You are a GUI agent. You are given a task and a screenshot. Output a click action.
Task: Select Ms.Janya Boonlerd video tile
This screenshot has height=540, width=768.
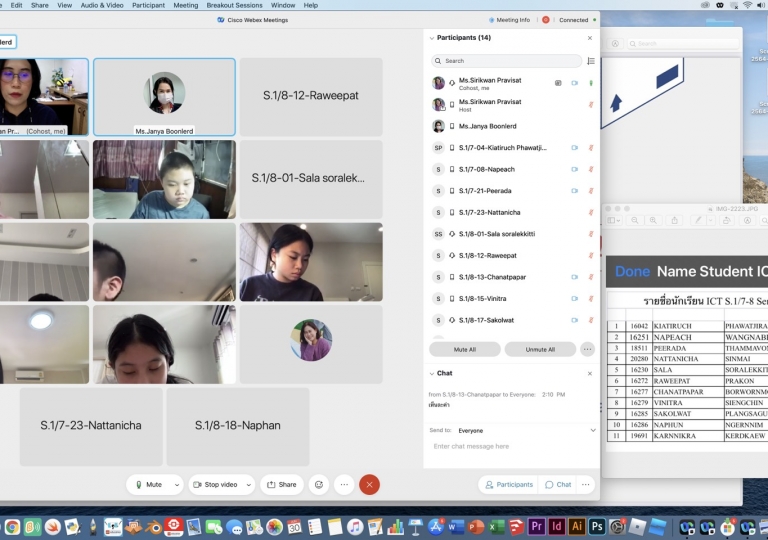click(164, 97)
